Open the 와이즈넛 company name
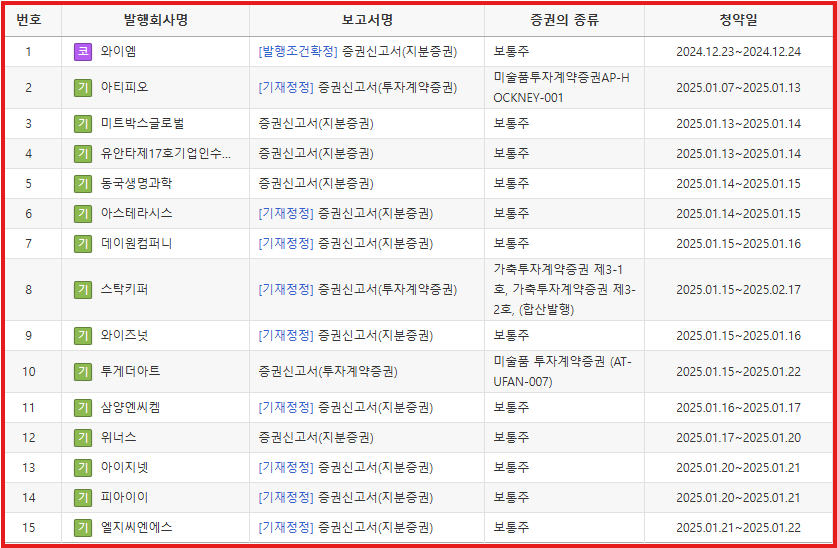Image resolution: width=837 pixels, height=548 pixels. (x=124, y=336)
